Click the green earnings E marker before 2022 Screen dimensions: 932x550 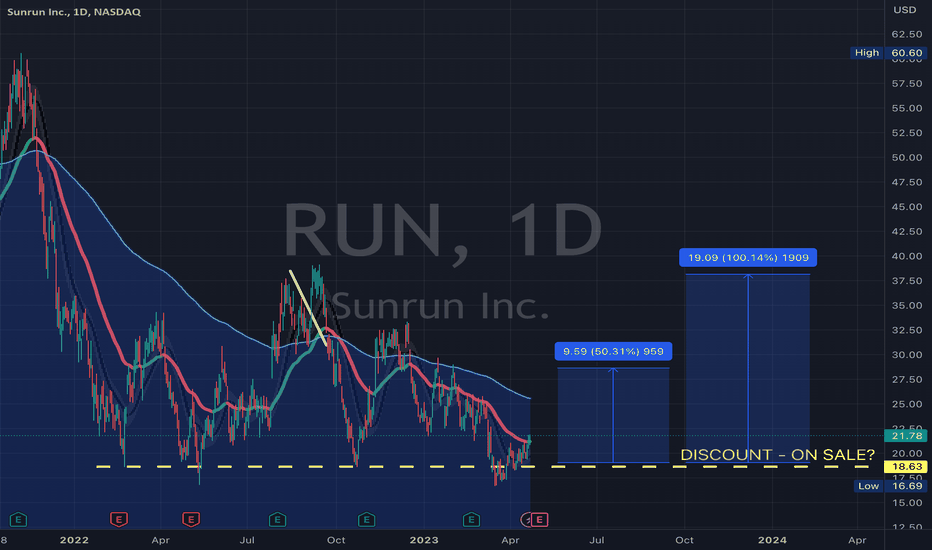[18, 520]
